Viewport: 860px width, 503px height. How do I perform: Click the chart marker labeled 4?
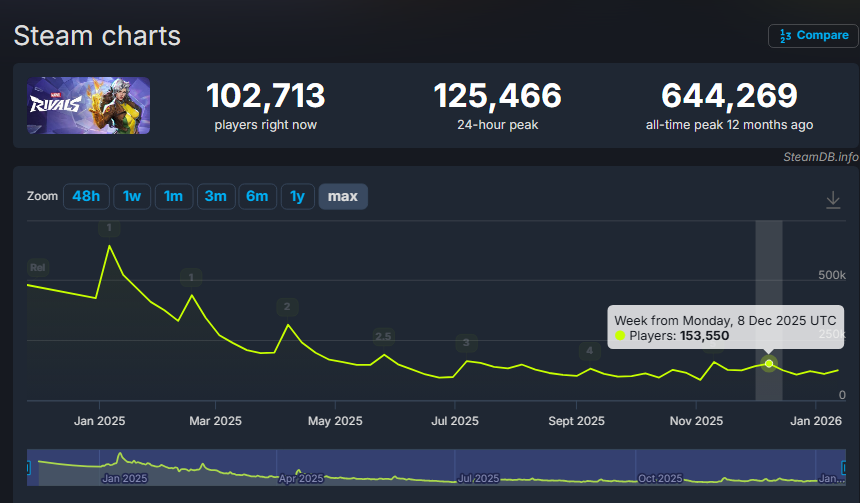[590, 351]
